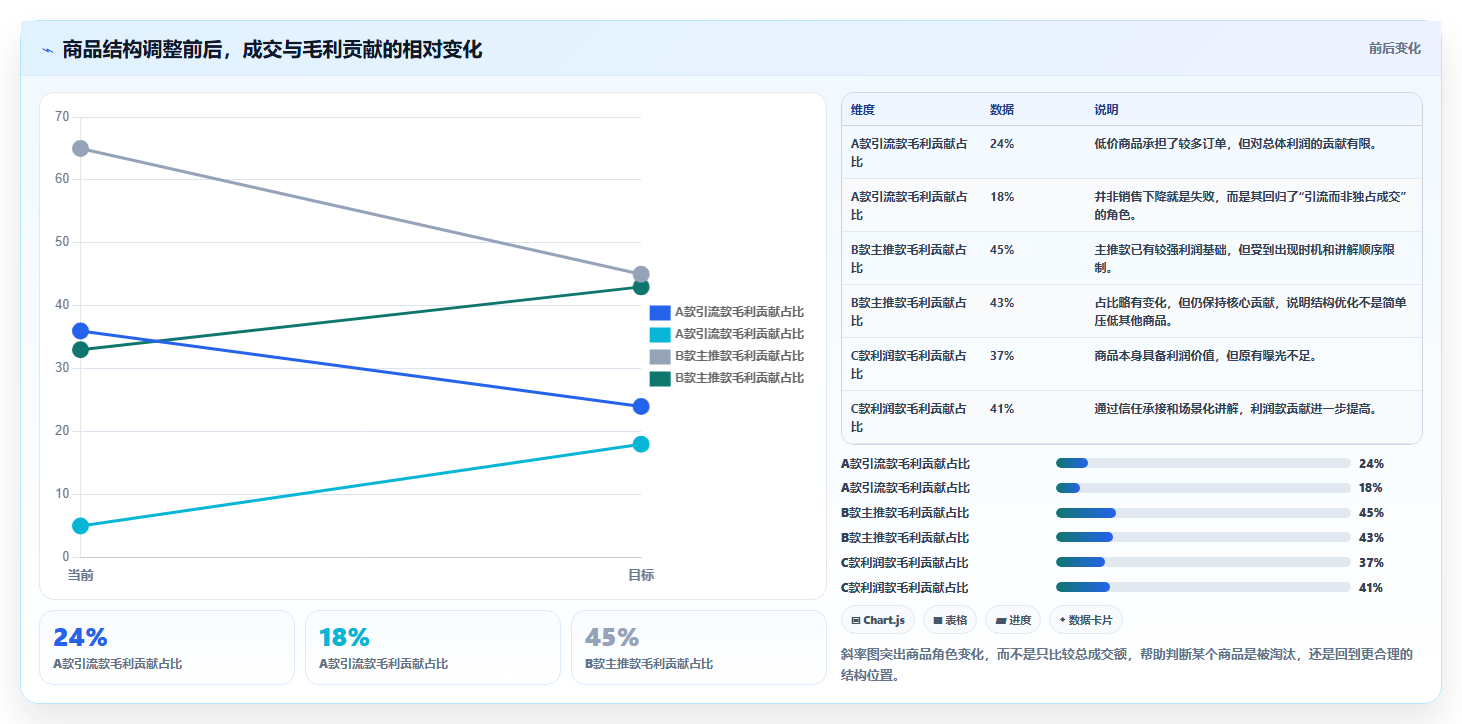Click the green data point at 43 on 目标
Viewport: 1462px width, 724px height.
point(641,287)
